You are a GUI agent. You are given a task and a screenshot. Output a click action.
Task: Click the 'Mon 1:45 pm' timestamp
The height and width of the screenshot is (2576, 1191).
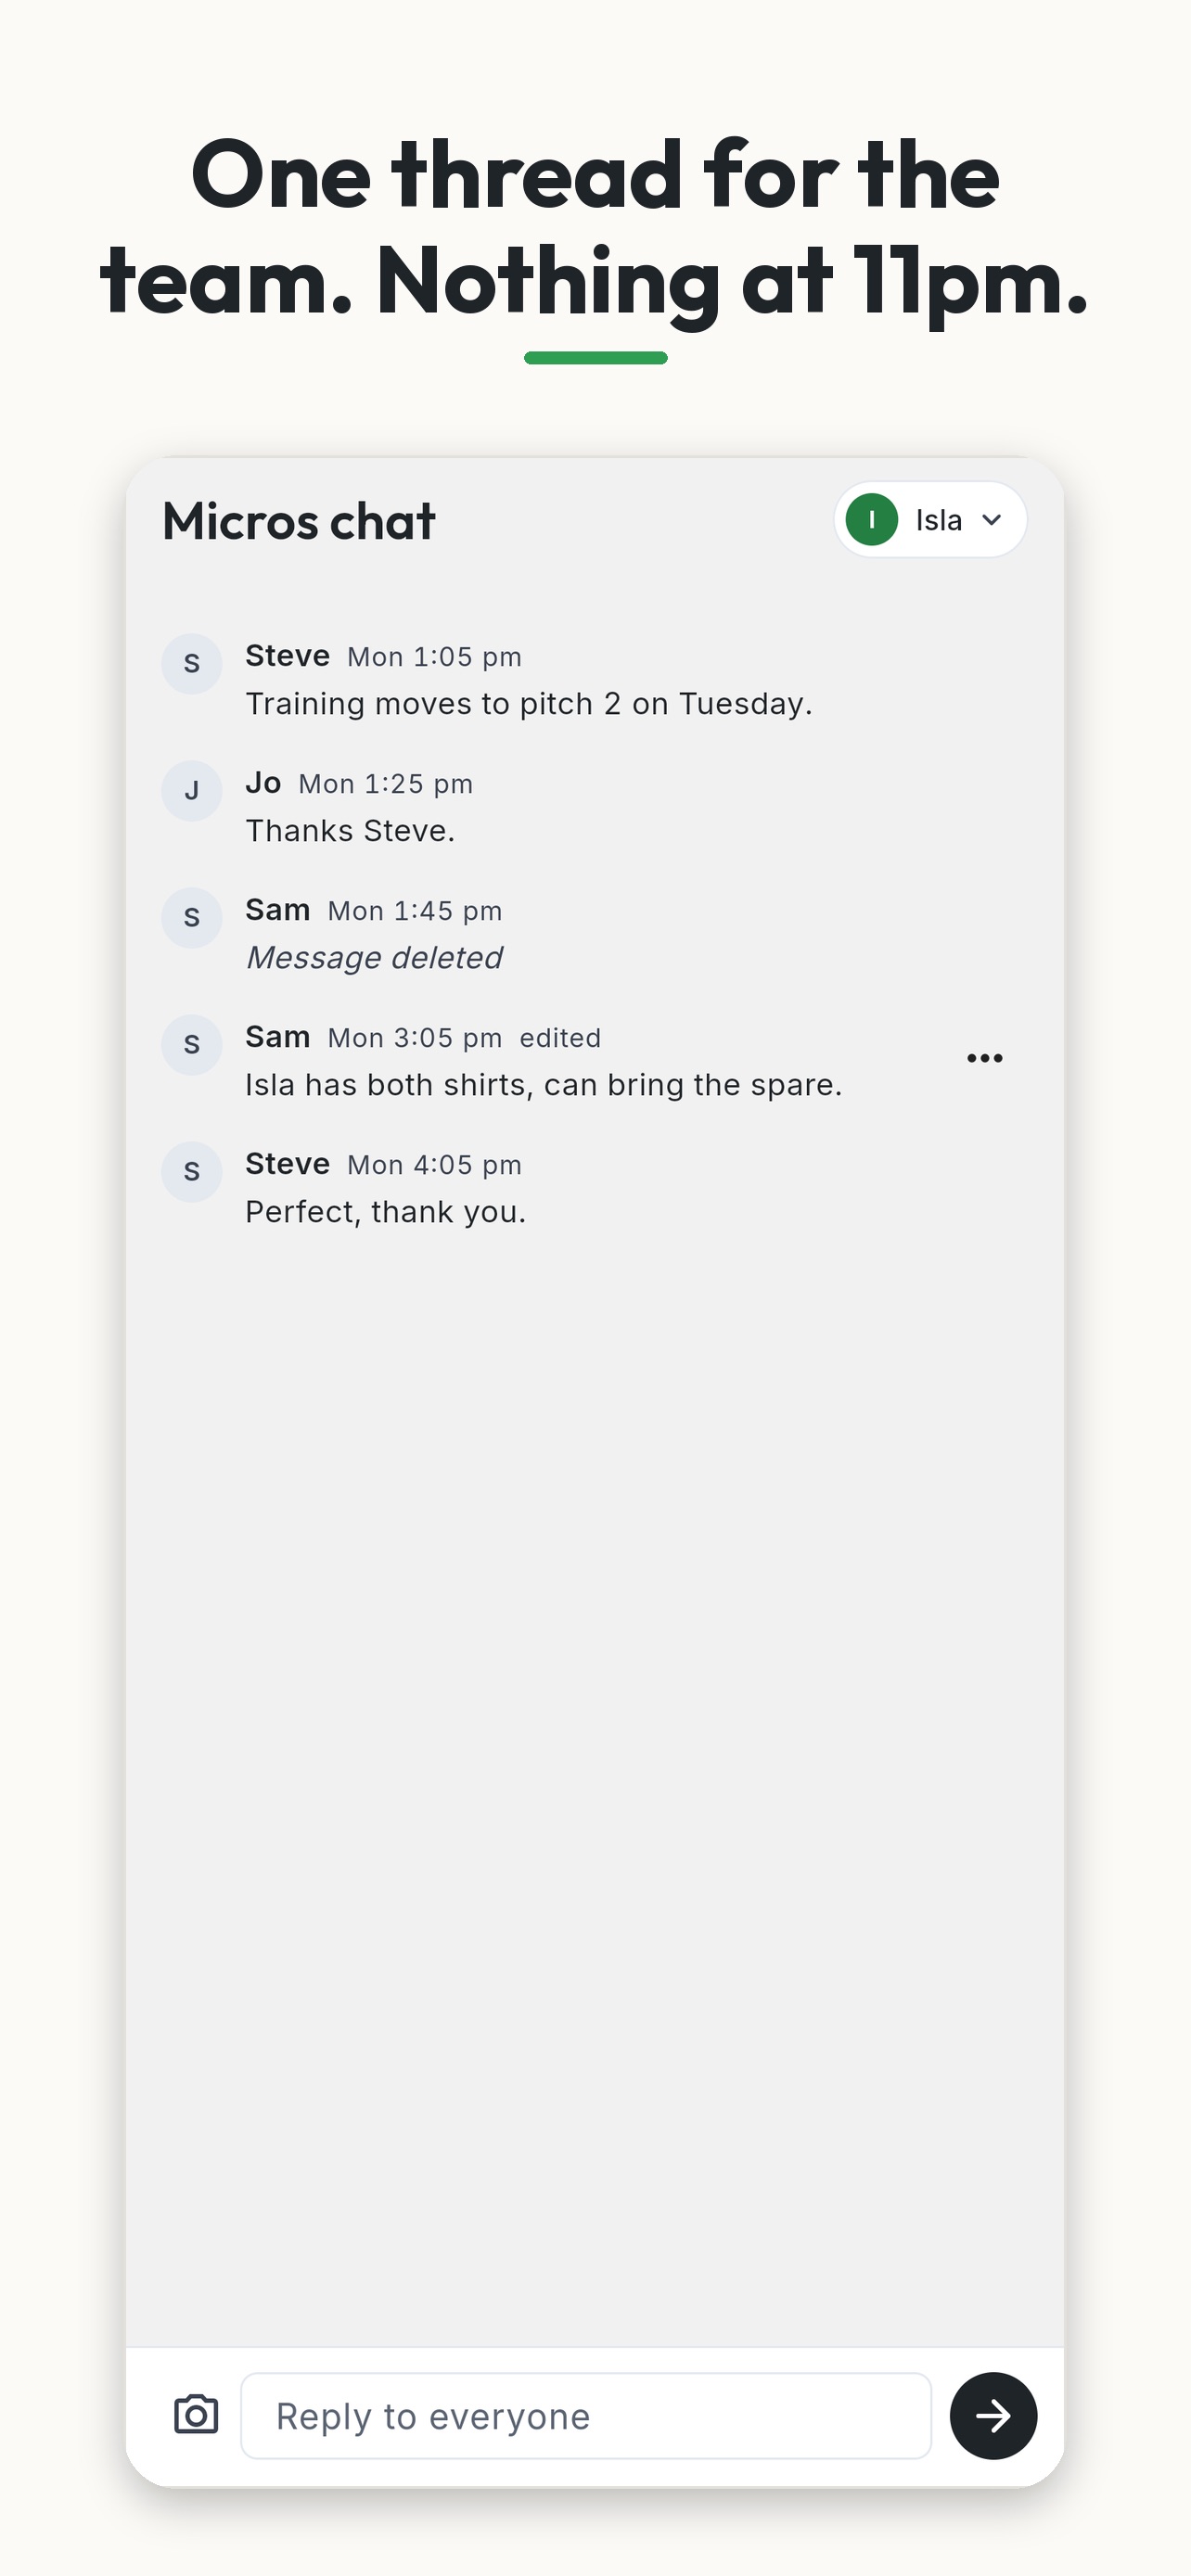tap(415, 911)
